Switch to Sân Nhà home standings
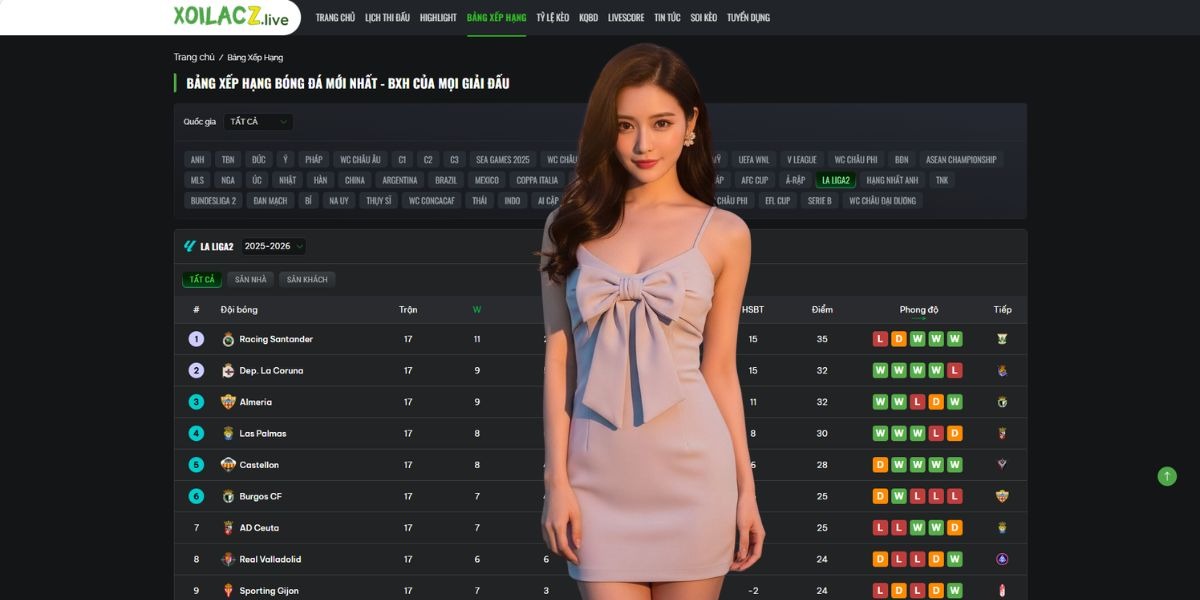The height and width of the screenshot is (600, 1200). click(250, 280)
